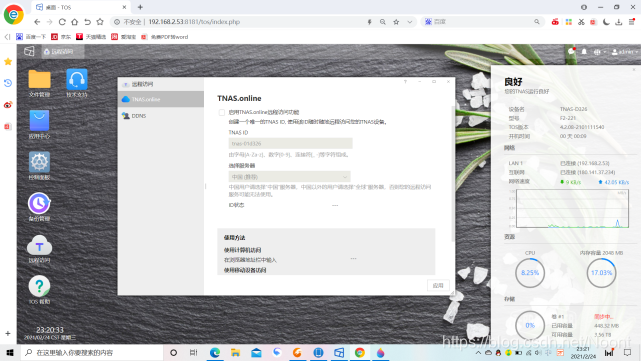Open a new browser tab with plus
Screen dimensions: 641x361
(140, 7)
